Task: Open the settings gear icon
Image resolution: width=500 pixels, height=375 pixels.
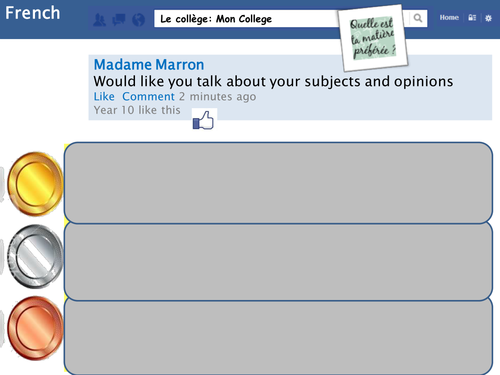Action: pos(488,18)
